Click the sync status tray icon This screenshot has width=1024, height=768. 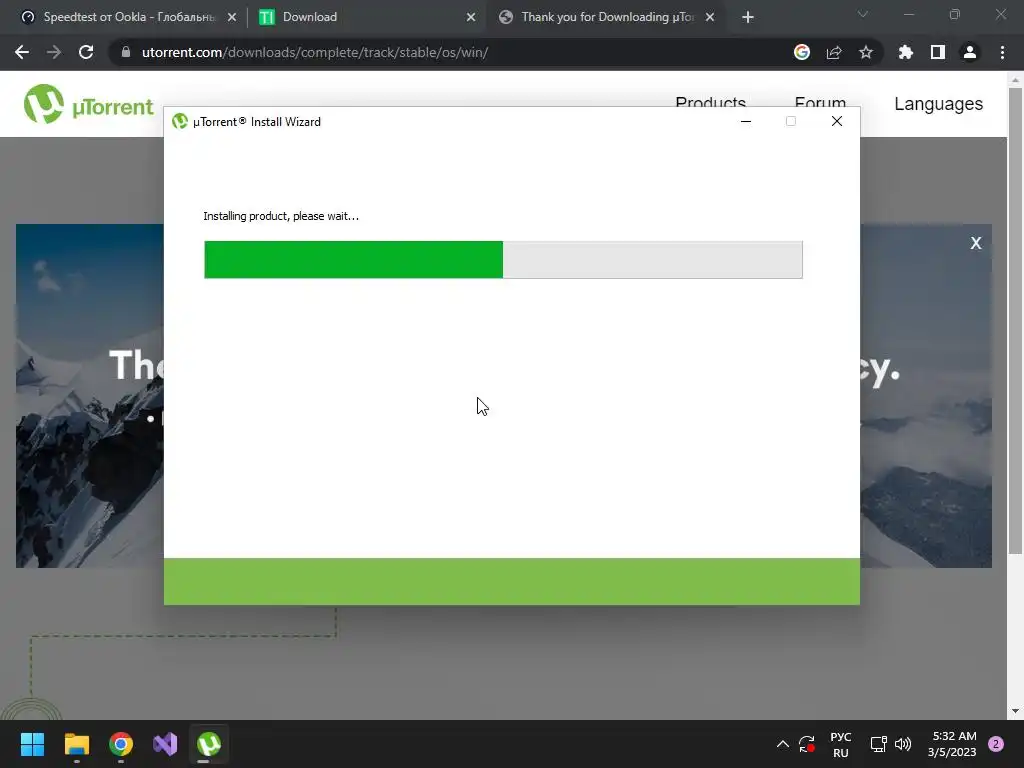pyautogui.click(x=807, y=744)
